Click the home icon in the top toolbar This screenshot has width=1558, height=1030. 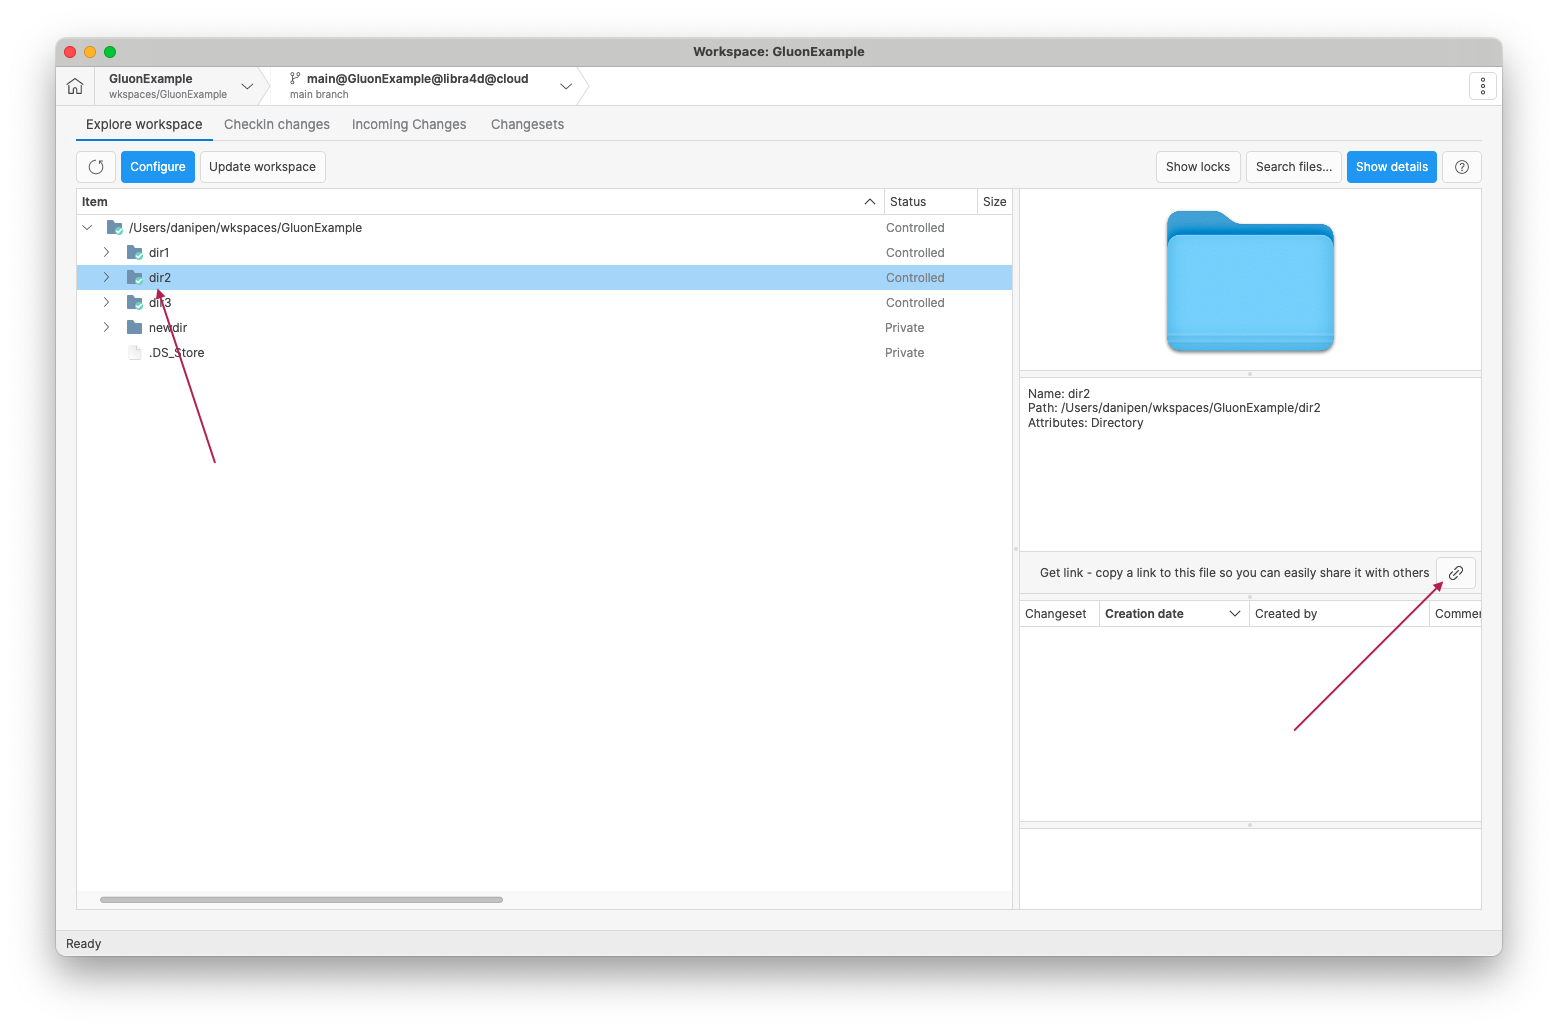coord(74,85)
